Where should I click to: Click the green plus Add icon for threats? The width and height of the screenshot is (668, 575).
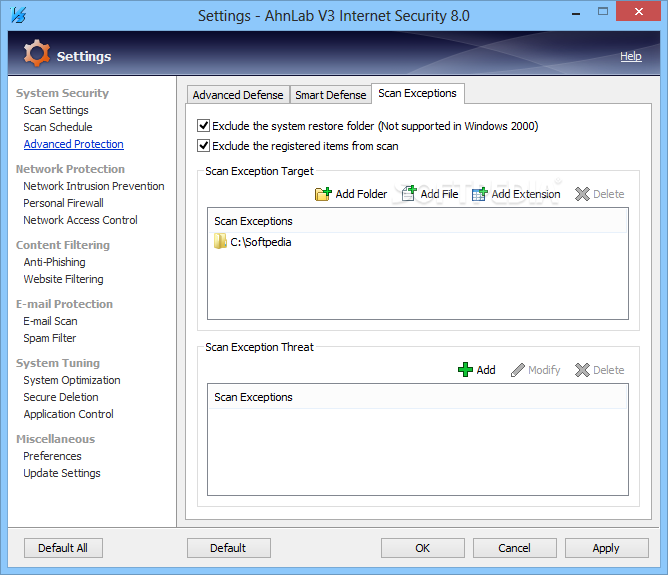(465, 370)
